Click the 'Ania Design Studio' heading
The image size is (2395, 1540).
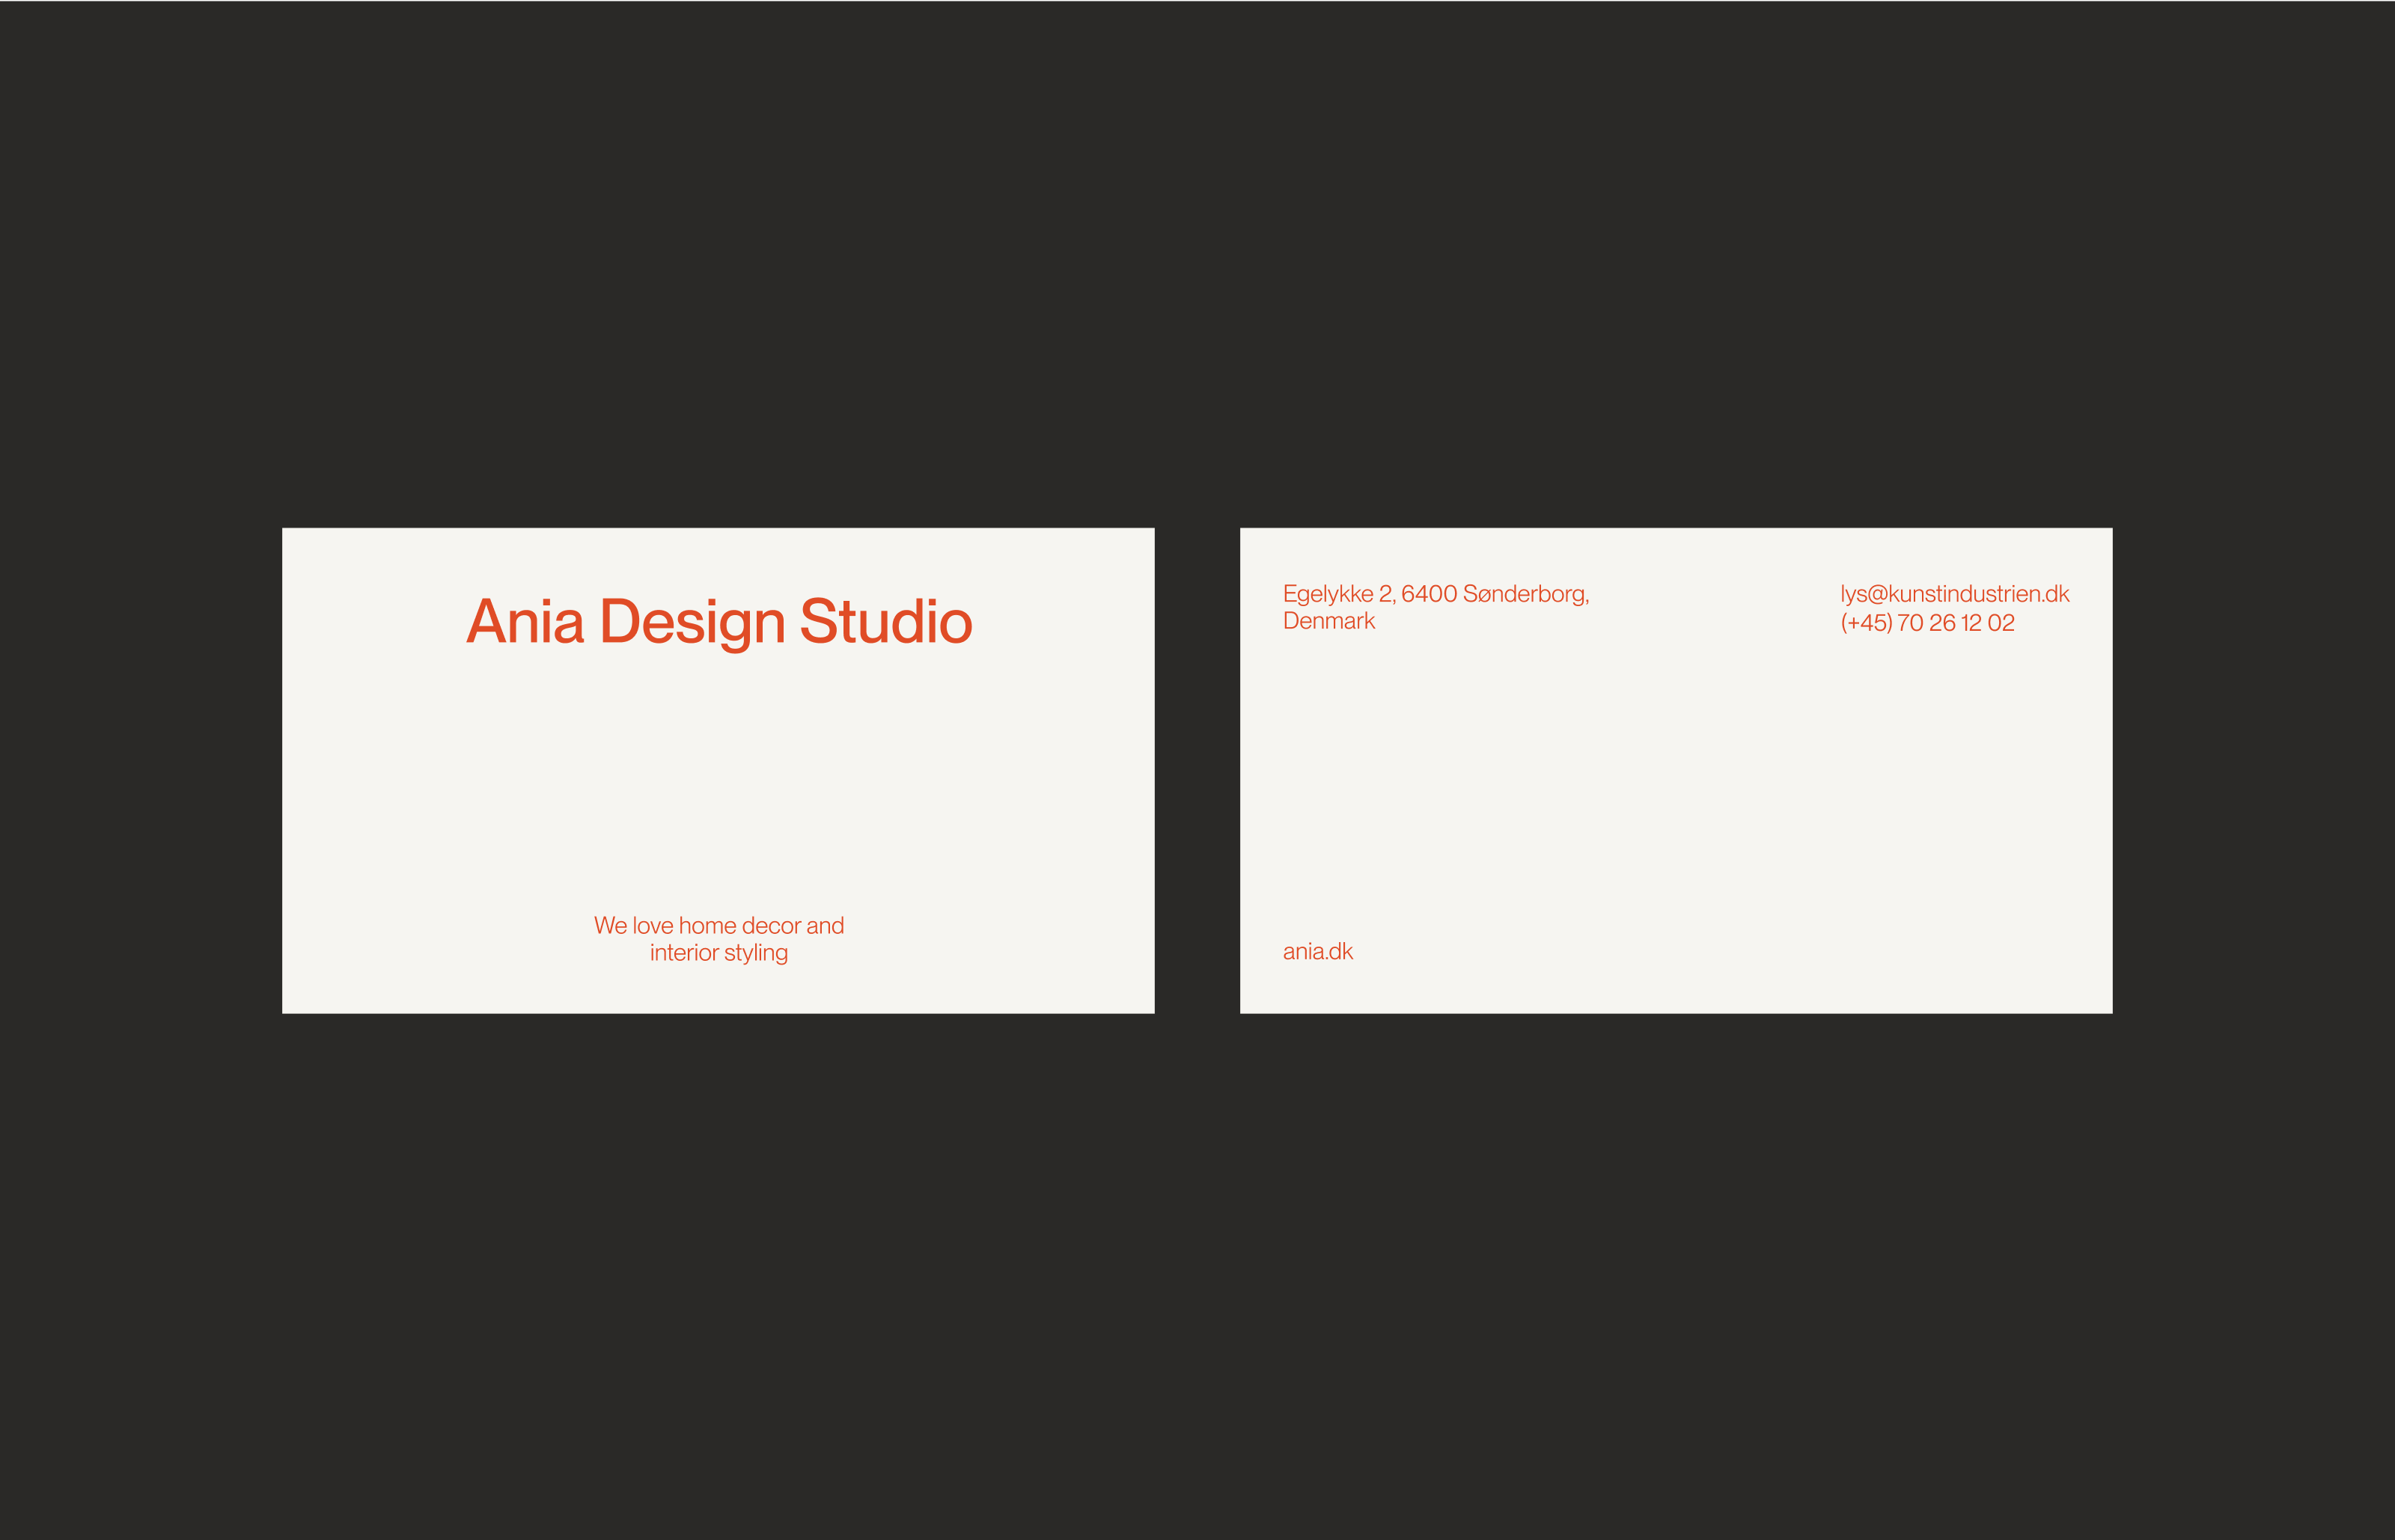[719, 622]
